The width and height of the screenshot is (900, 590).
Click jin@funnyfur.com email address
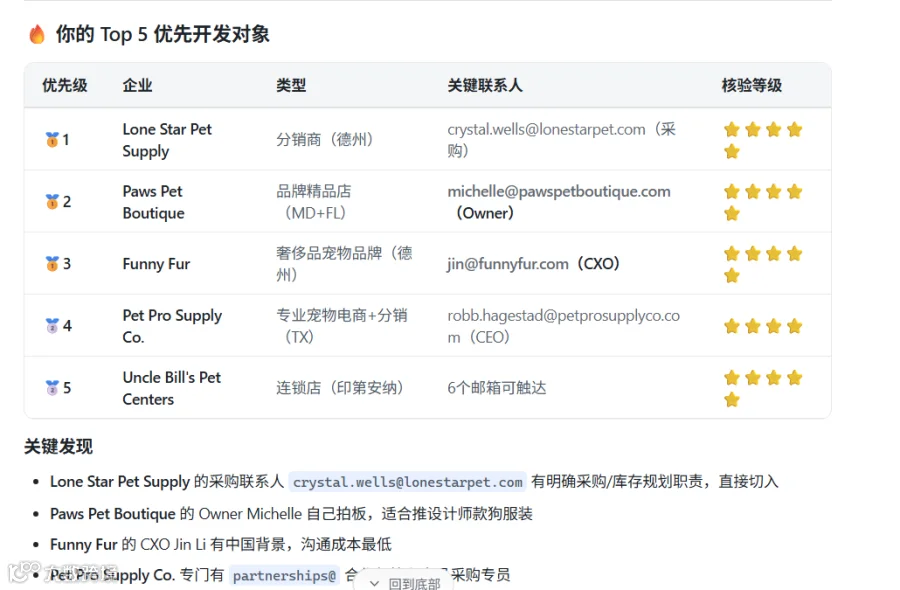point(507,264)
